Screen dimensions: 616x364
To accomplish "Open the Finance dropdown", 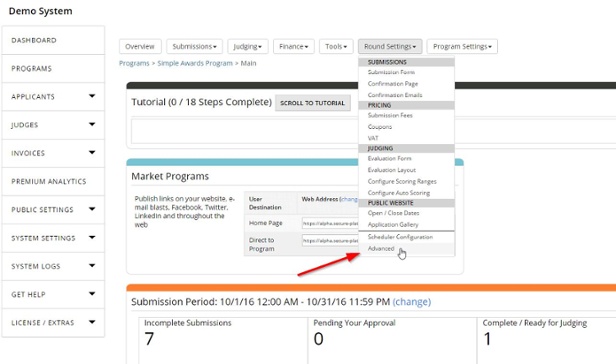I will pos(293,46).
